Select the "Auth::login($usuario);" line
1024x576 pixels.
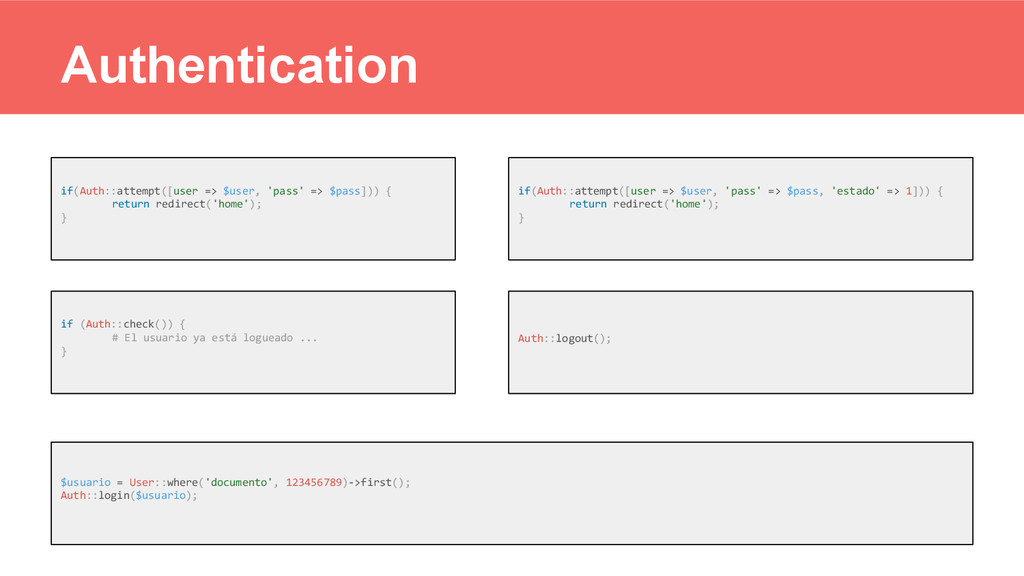coord(129,496)
